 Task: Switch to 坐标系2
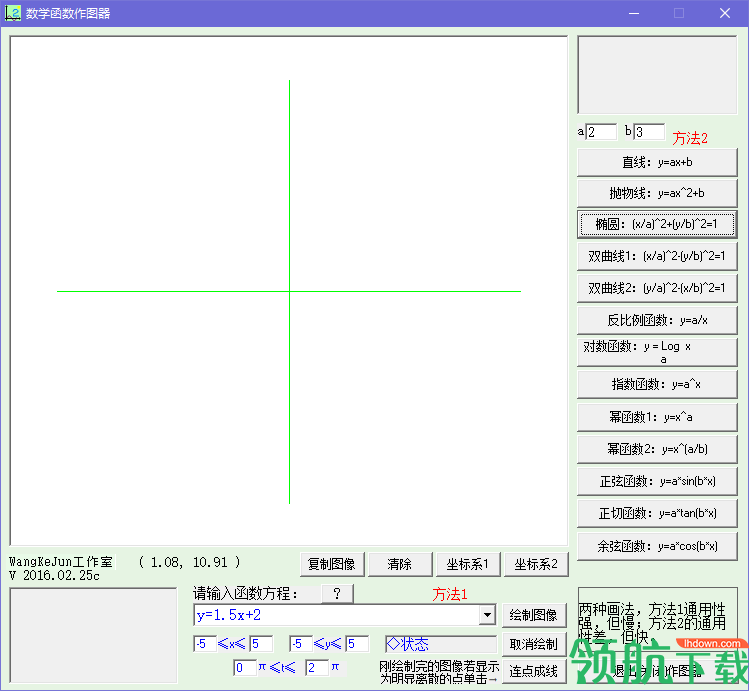pyautogui.click(x=536, y=564)
